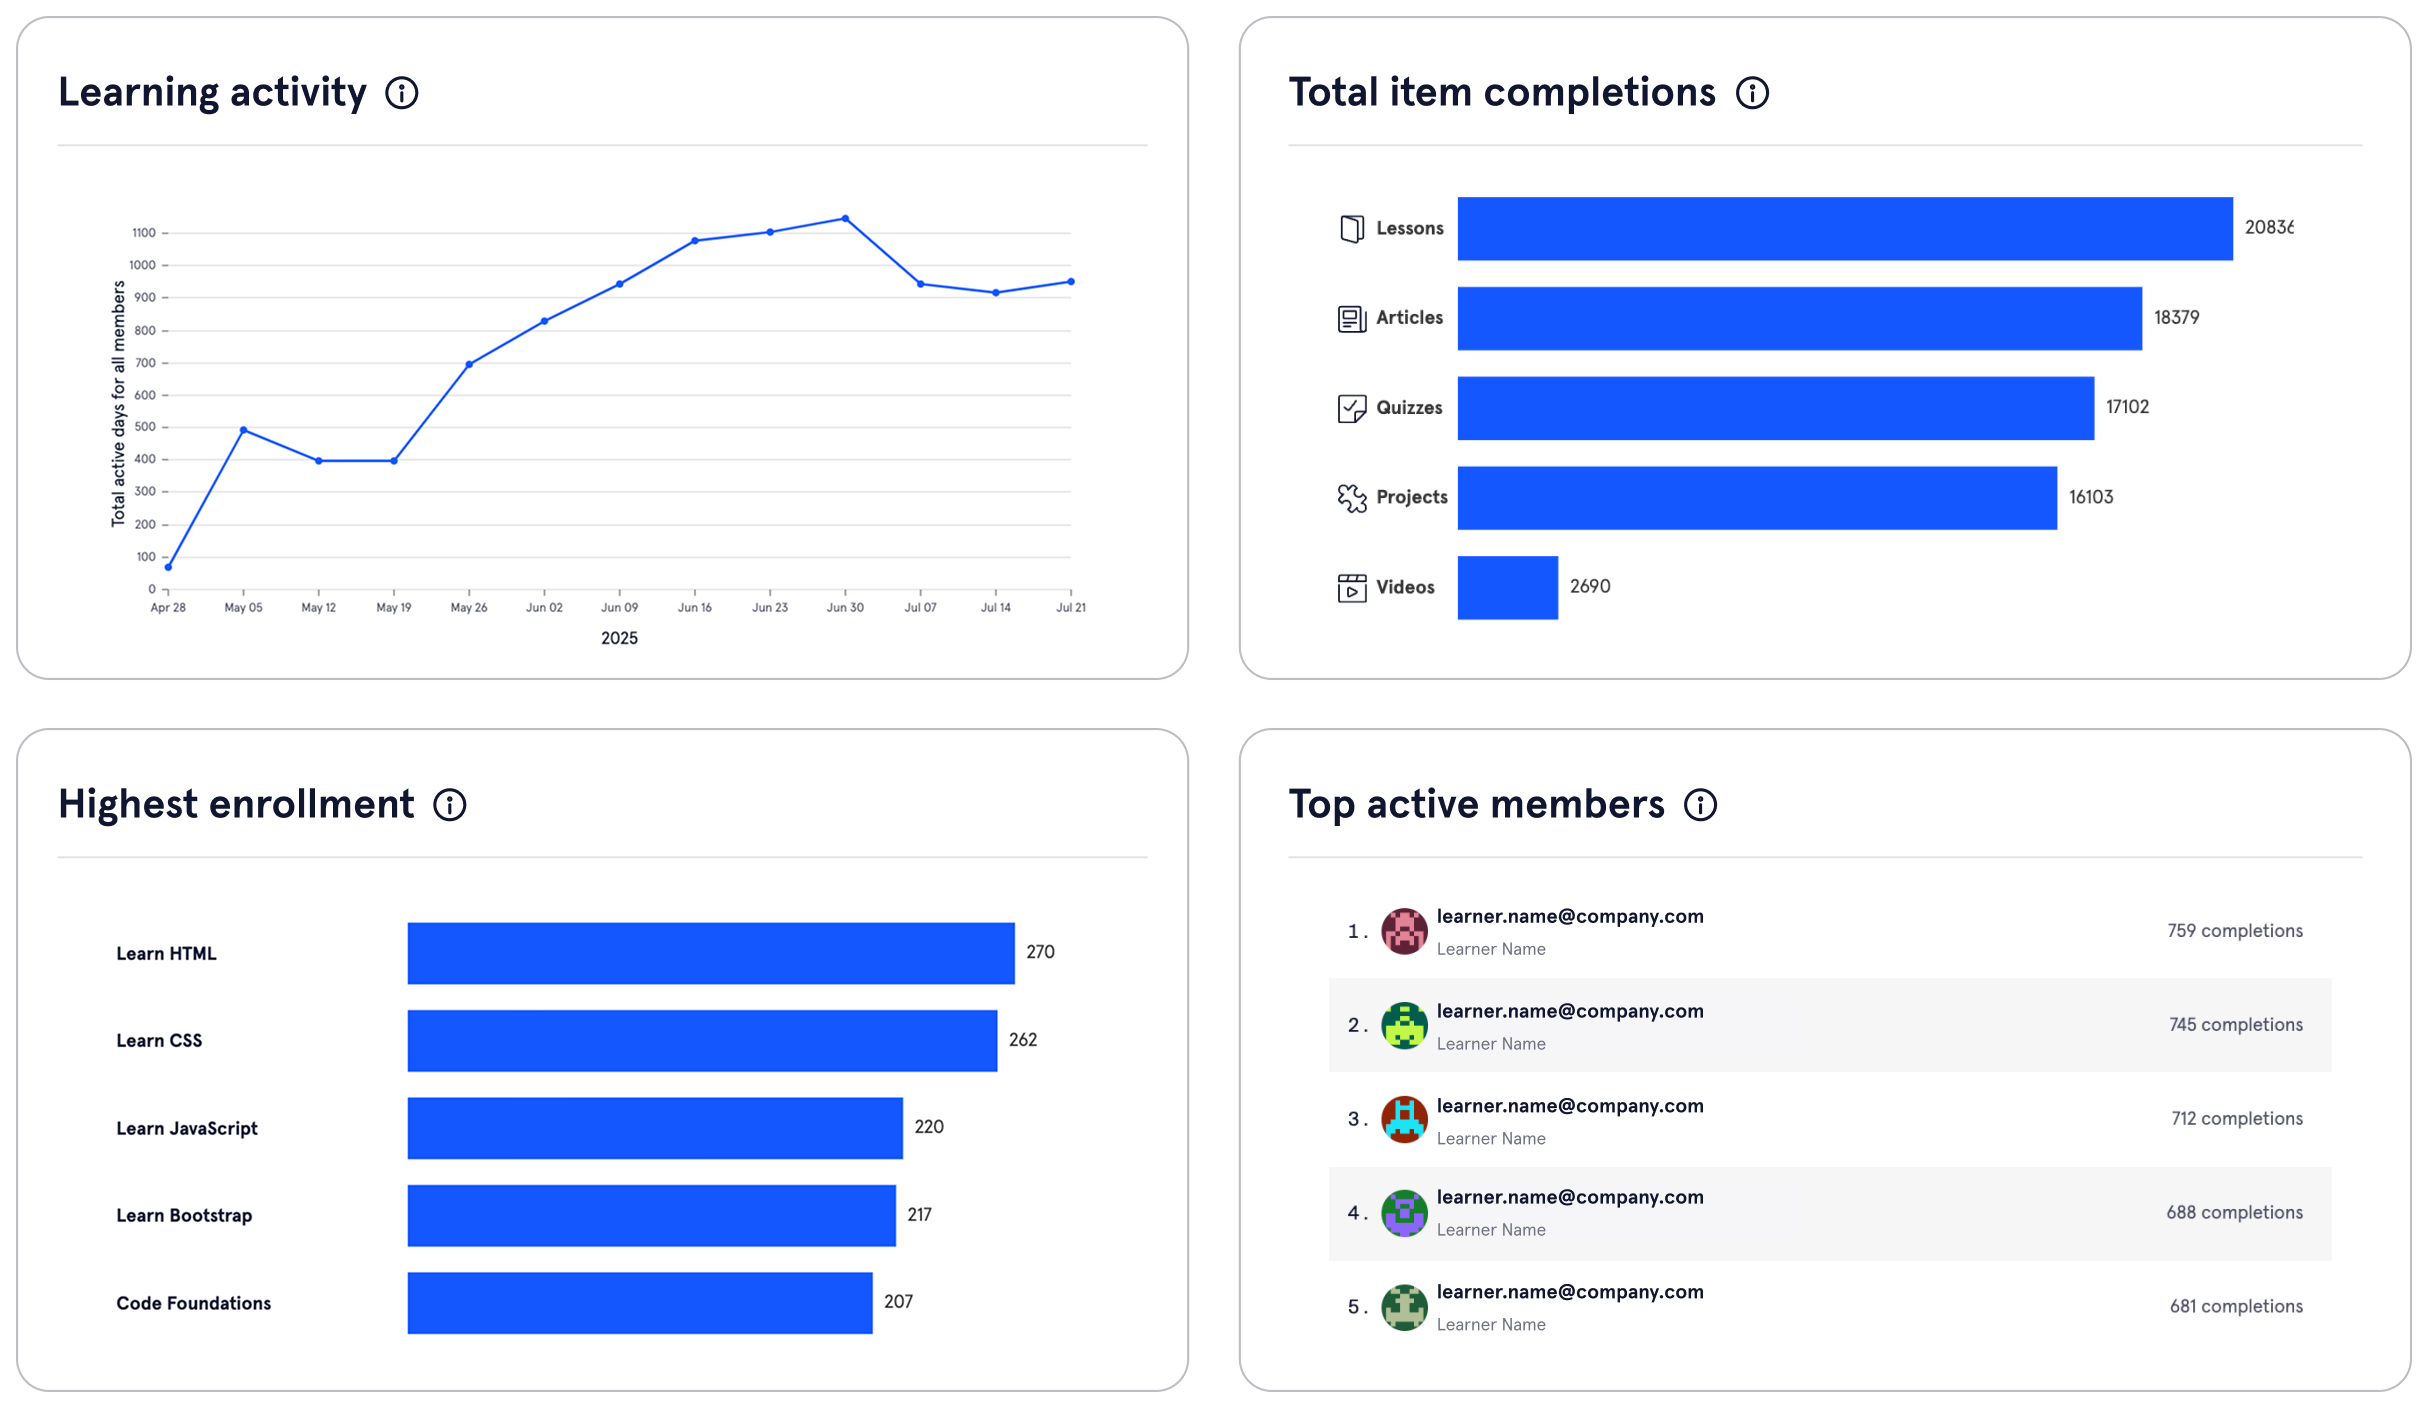
Task: Select the Quizzes checkmark icon
Action: 1352,408
